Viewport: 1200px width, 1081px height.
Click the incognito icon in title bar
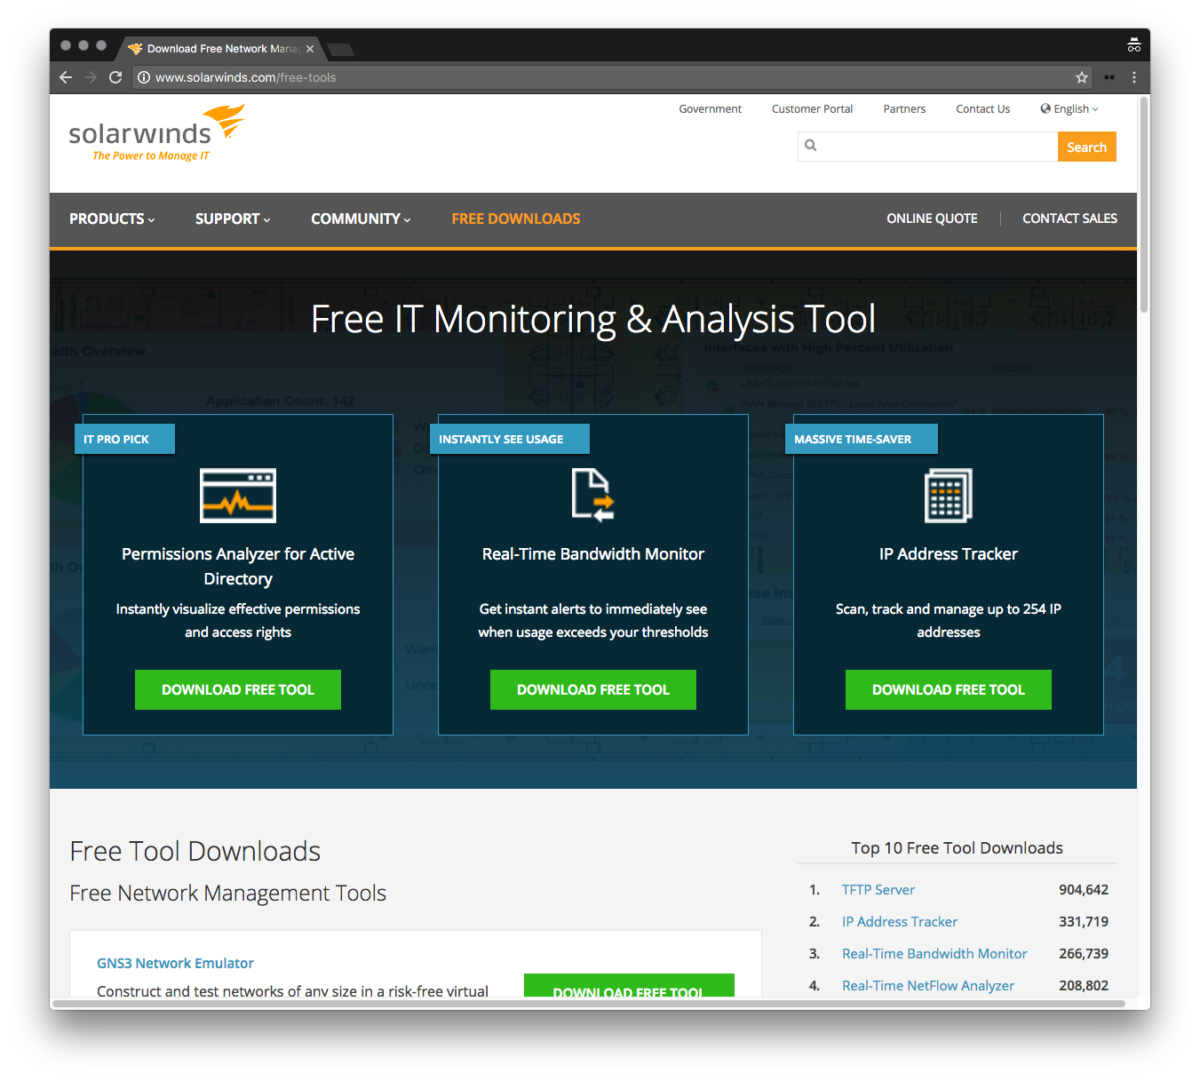1134,45
